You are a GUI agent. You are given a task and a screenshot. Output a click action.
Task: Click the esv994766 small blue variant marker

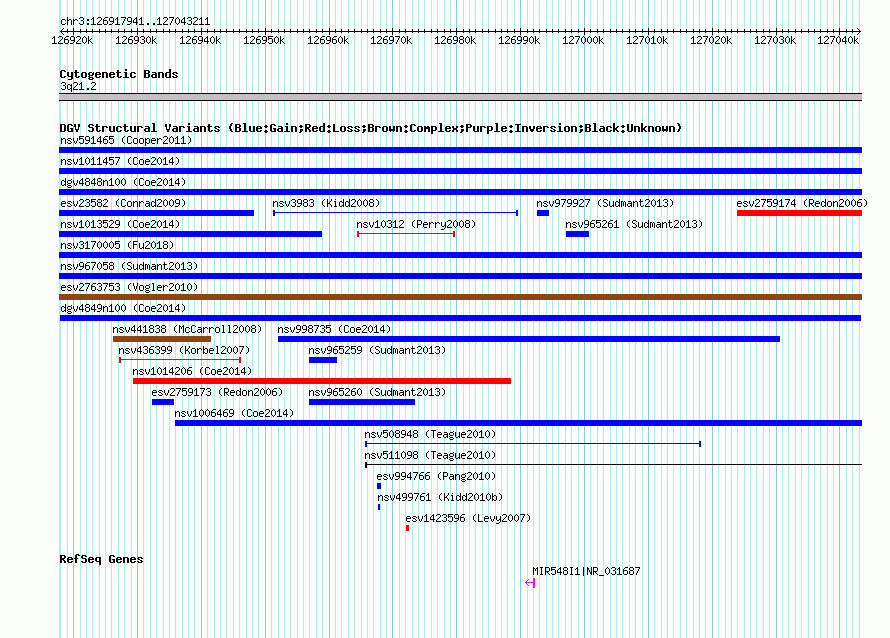379,486
